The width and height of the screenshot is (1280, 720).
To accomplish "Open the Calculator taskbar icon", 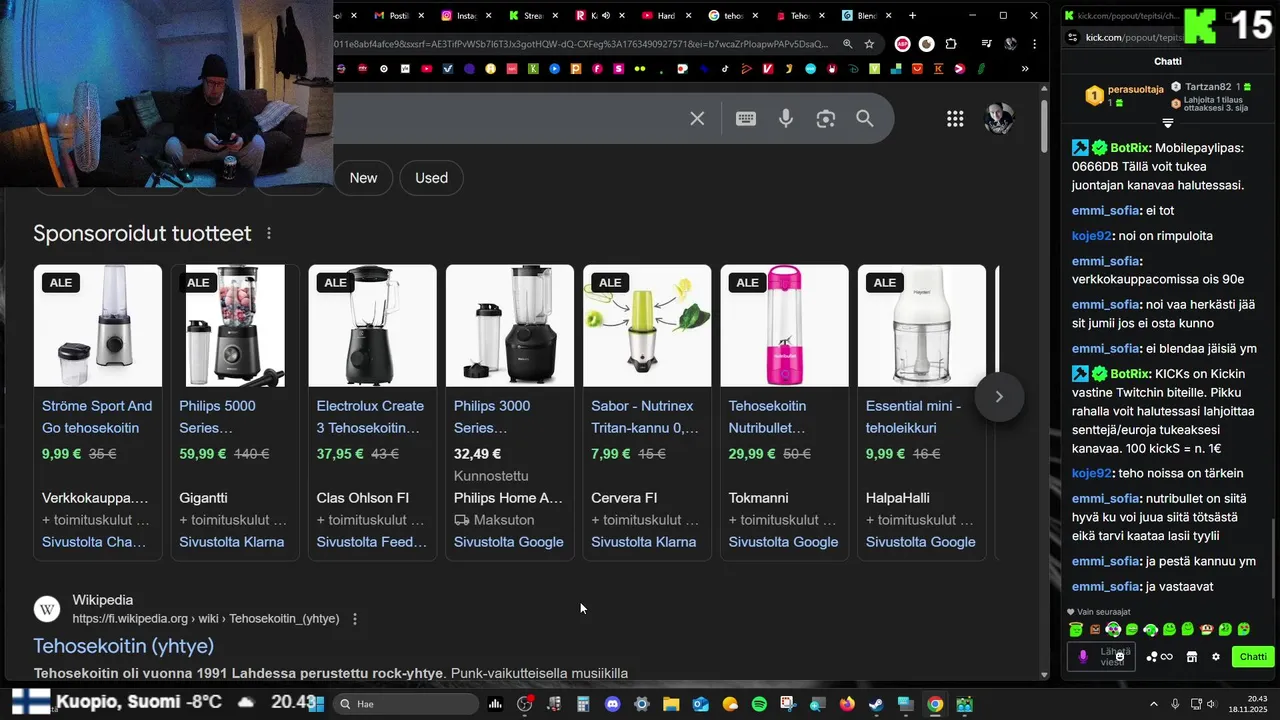I will (583, 704).
